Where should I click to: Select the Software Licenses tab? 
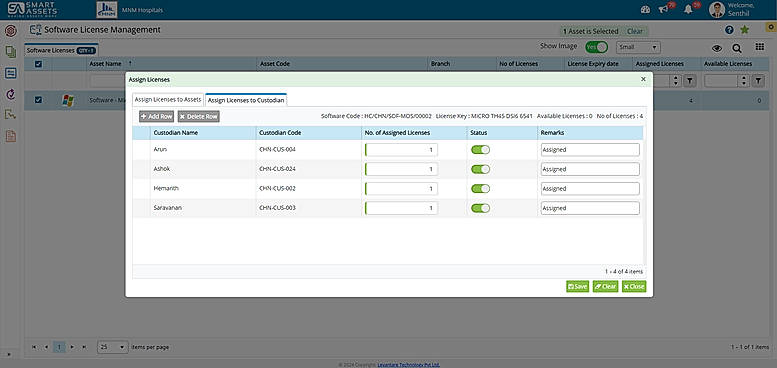coord(61,50)
